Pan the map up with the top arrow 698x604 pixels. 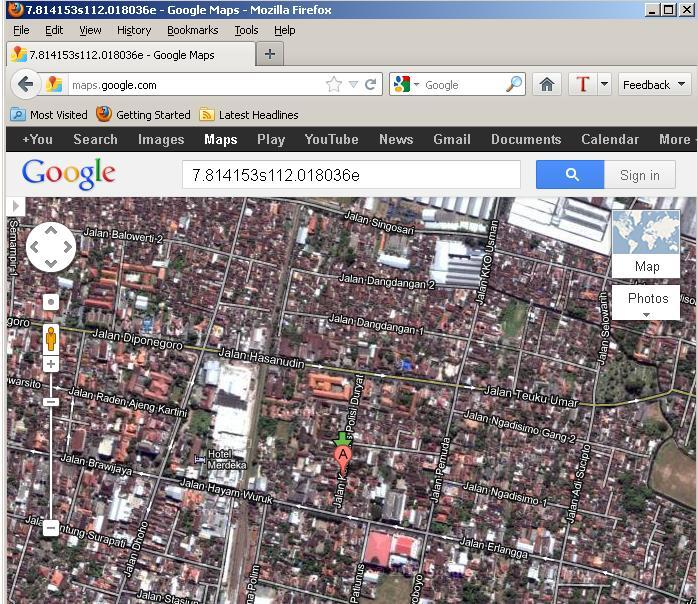coord(51,231)
